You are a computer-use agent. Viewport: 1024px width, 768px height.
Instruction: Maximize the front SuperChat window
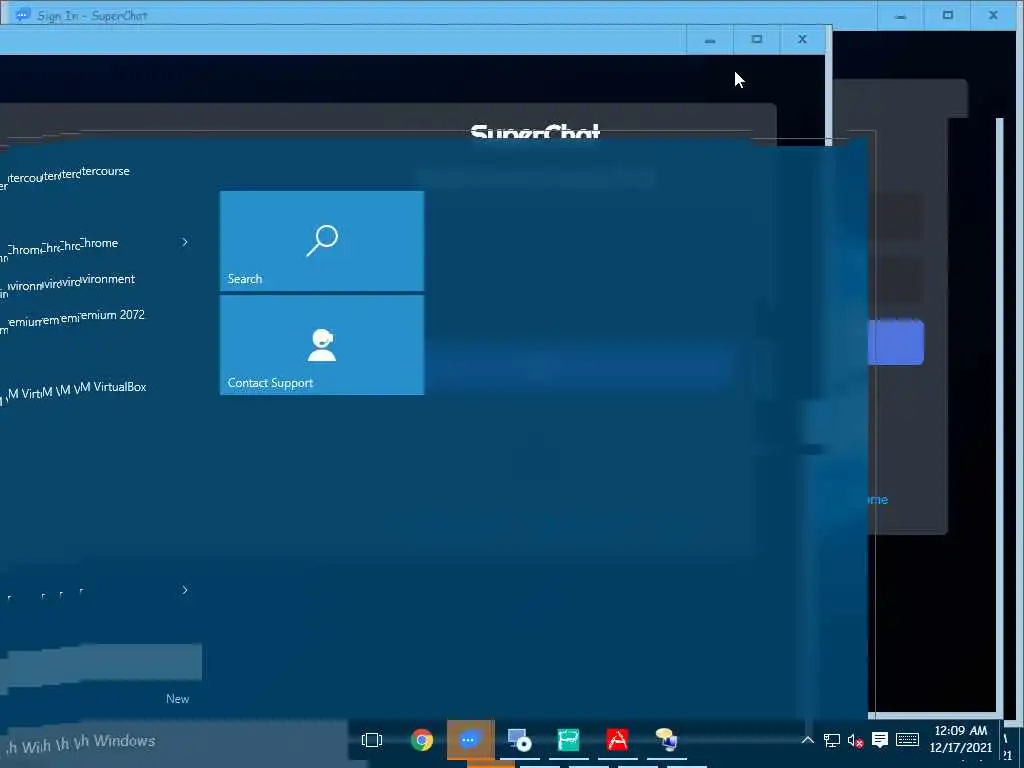[x=756, y=40]
